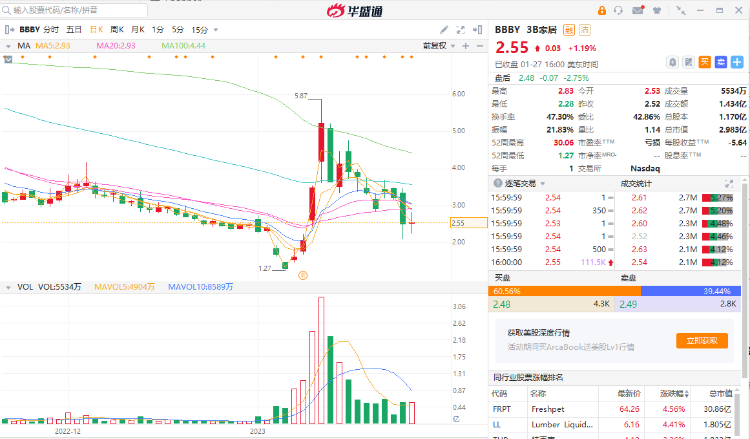This screenshot has width=750, height=439.
Task: Zoom in chart with plus icon
Action: click(466, 46)
